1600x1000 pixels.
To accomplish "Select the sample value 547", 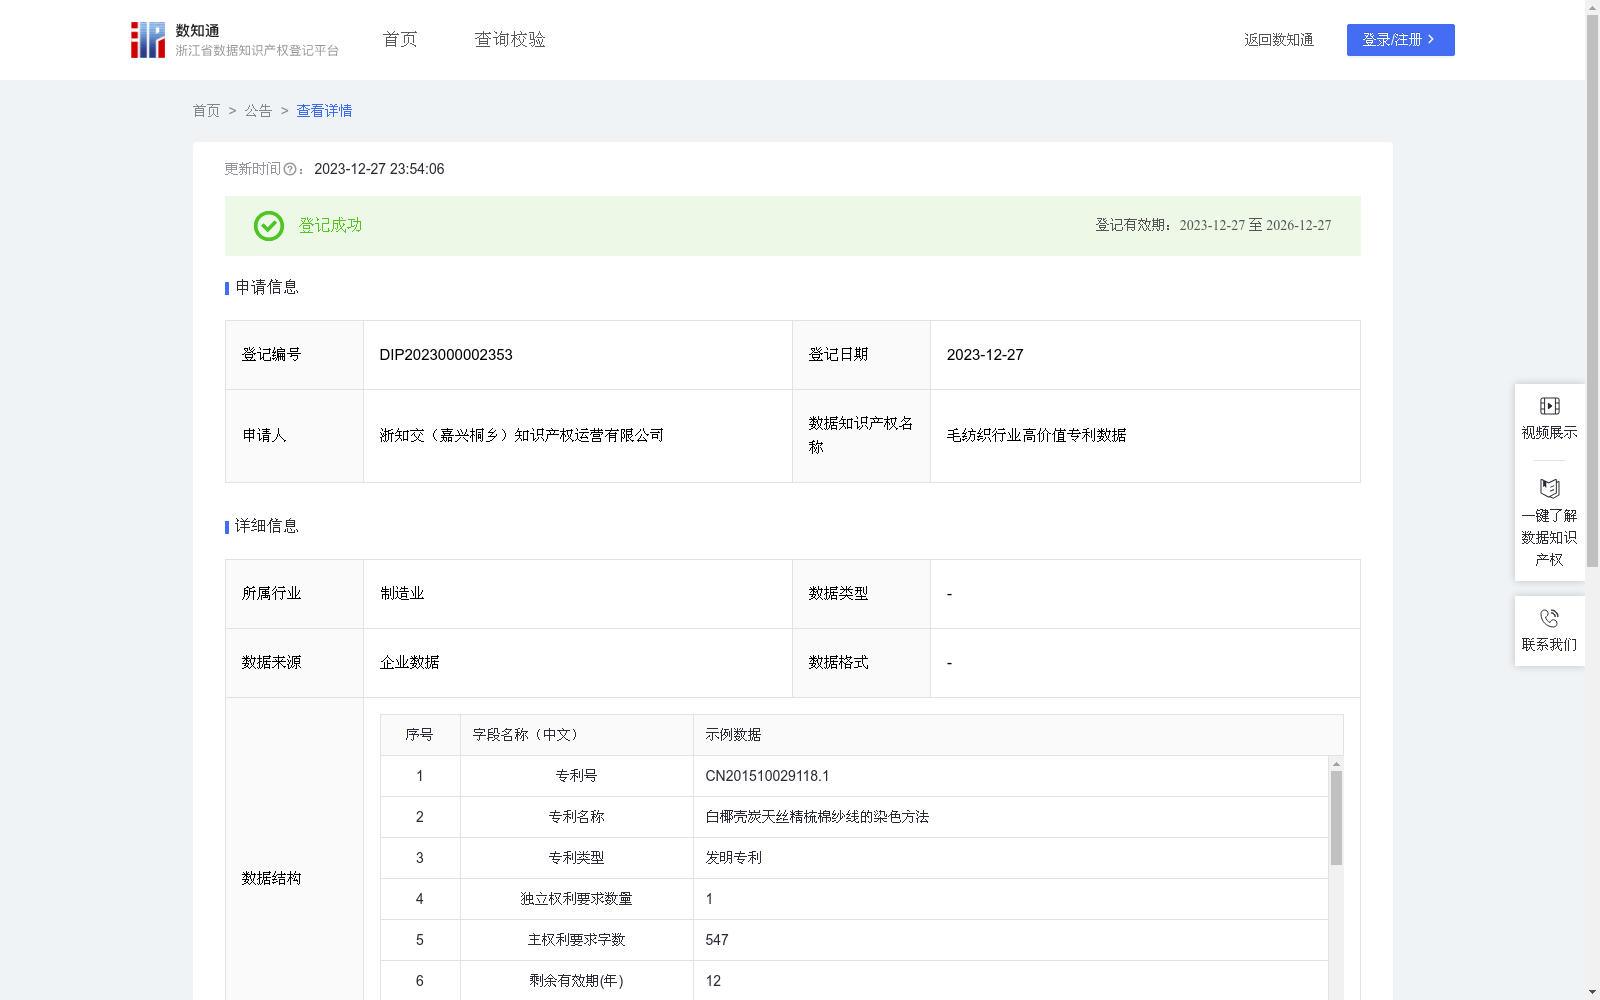I will coord(717,940).
